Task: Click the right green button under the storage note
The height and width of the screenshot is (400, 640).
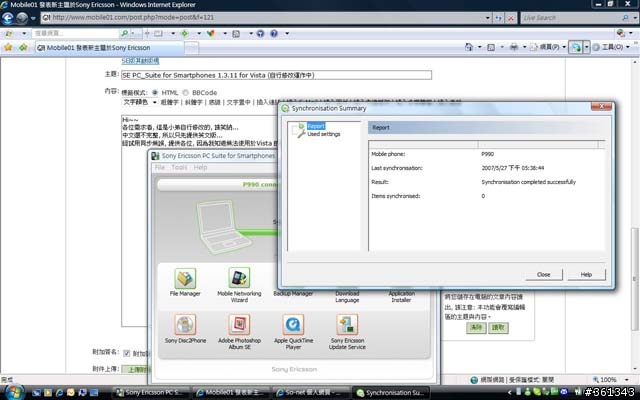Action: click(x=498, y=328)
